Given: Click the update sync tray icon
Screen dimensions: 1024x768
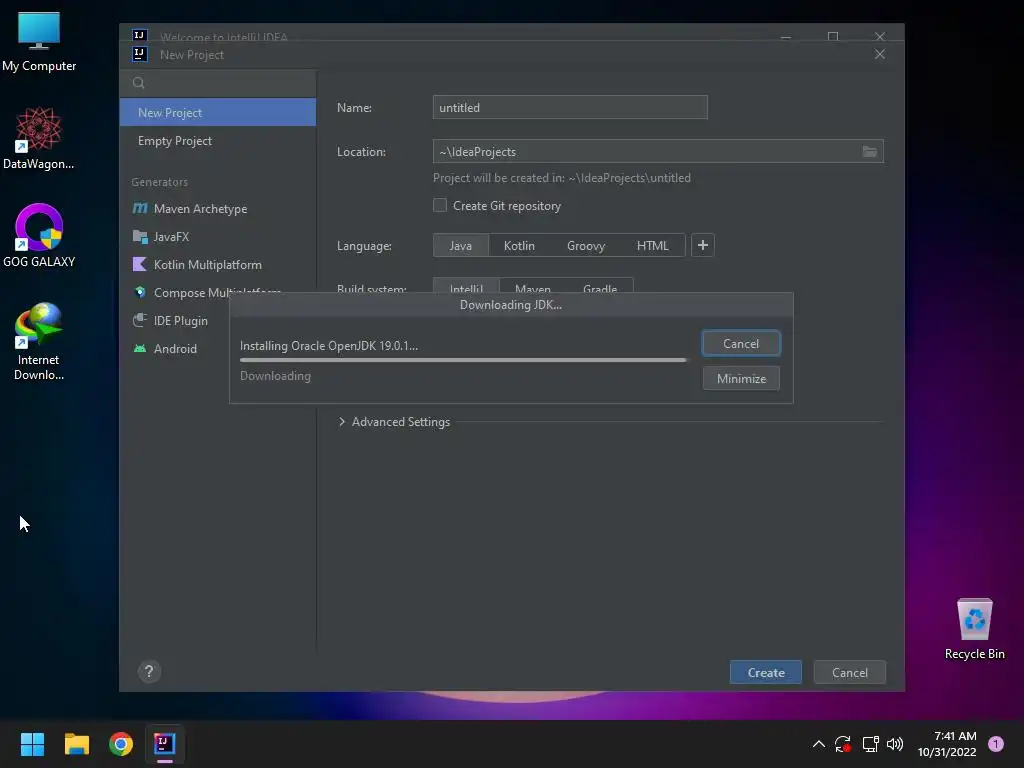Looking at the screenshot, I should [x=843, y=744].
